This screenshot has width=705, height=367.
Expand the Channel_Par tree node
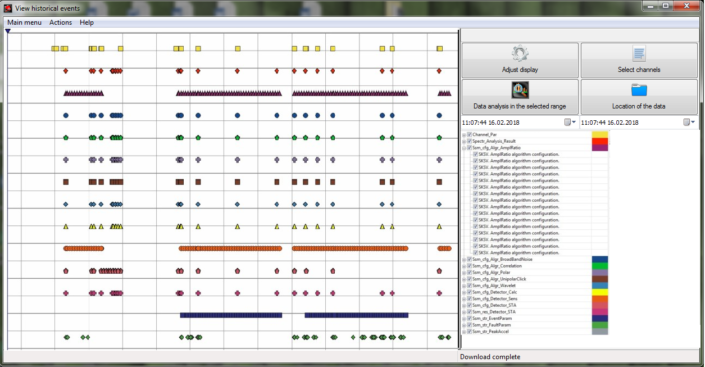[x=464, y=134]
